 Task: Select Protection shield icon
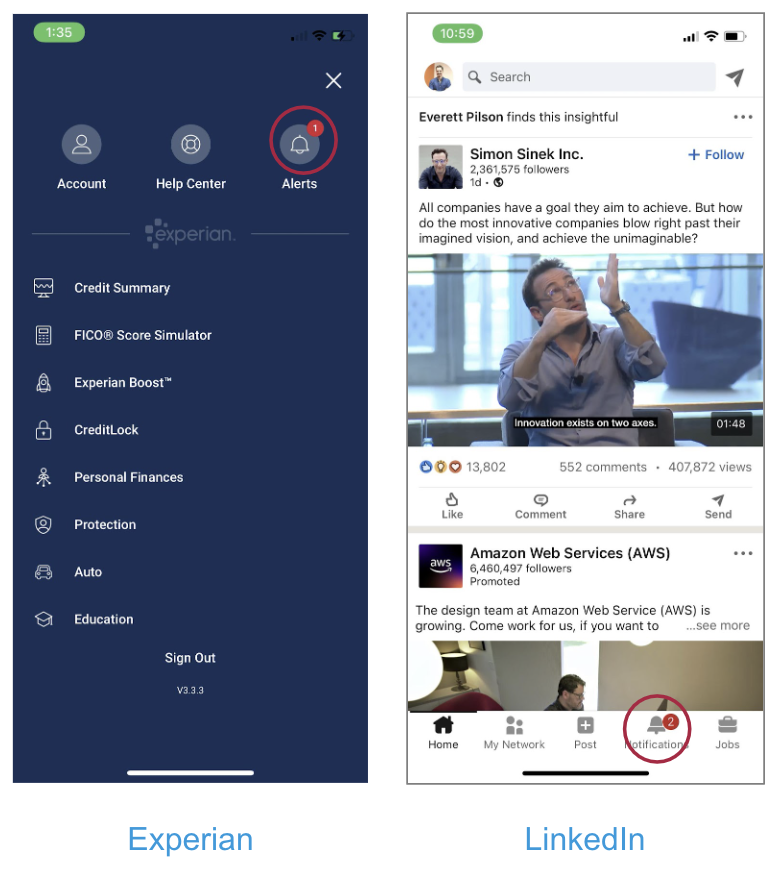click(43, 525)
